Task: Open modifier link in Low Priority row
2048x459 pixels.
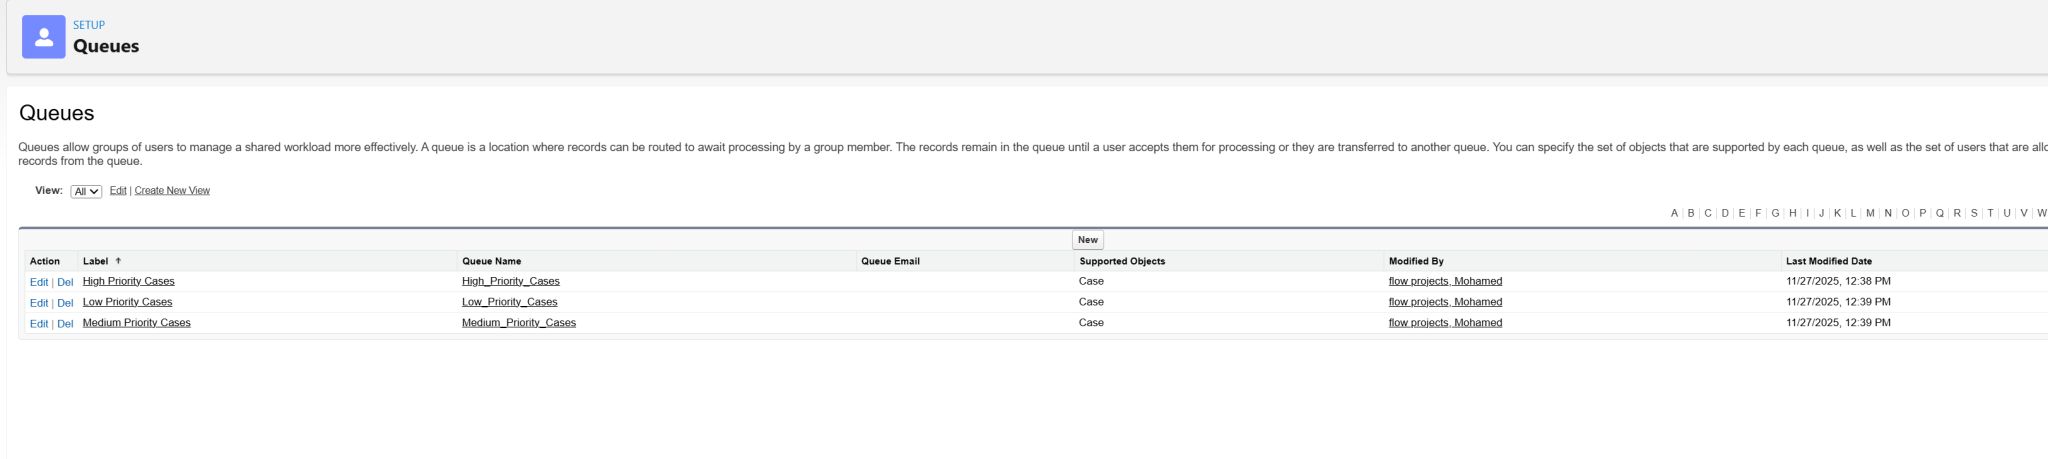Action: pos(1445,302)
